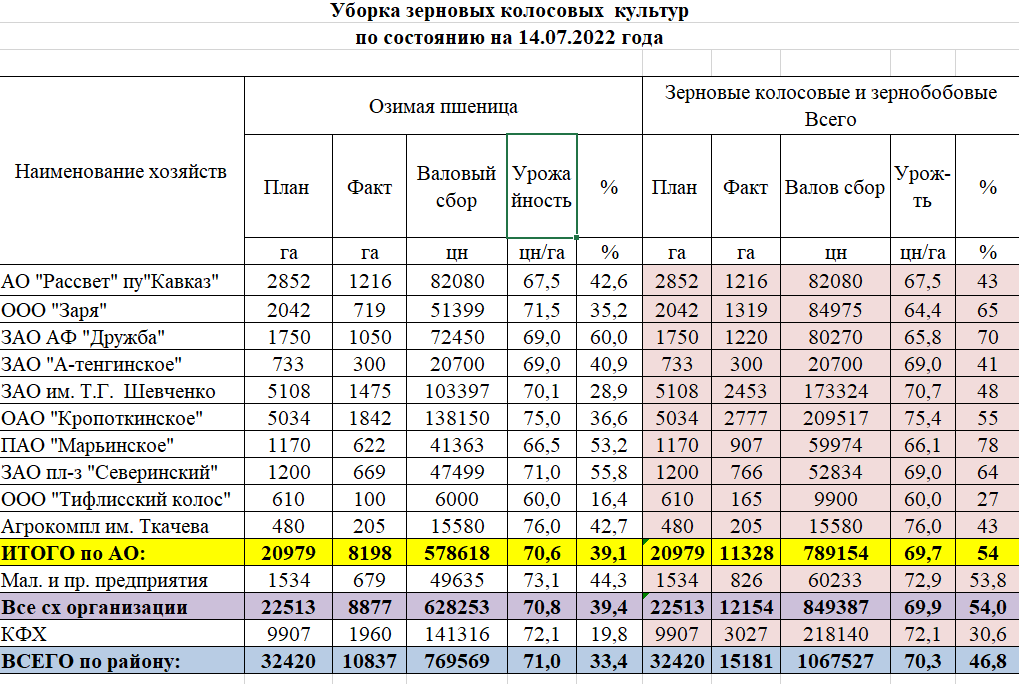1019x684 pixels.
Task: Select the "Озимая пшеница" header cell
Action: [443, 106]
